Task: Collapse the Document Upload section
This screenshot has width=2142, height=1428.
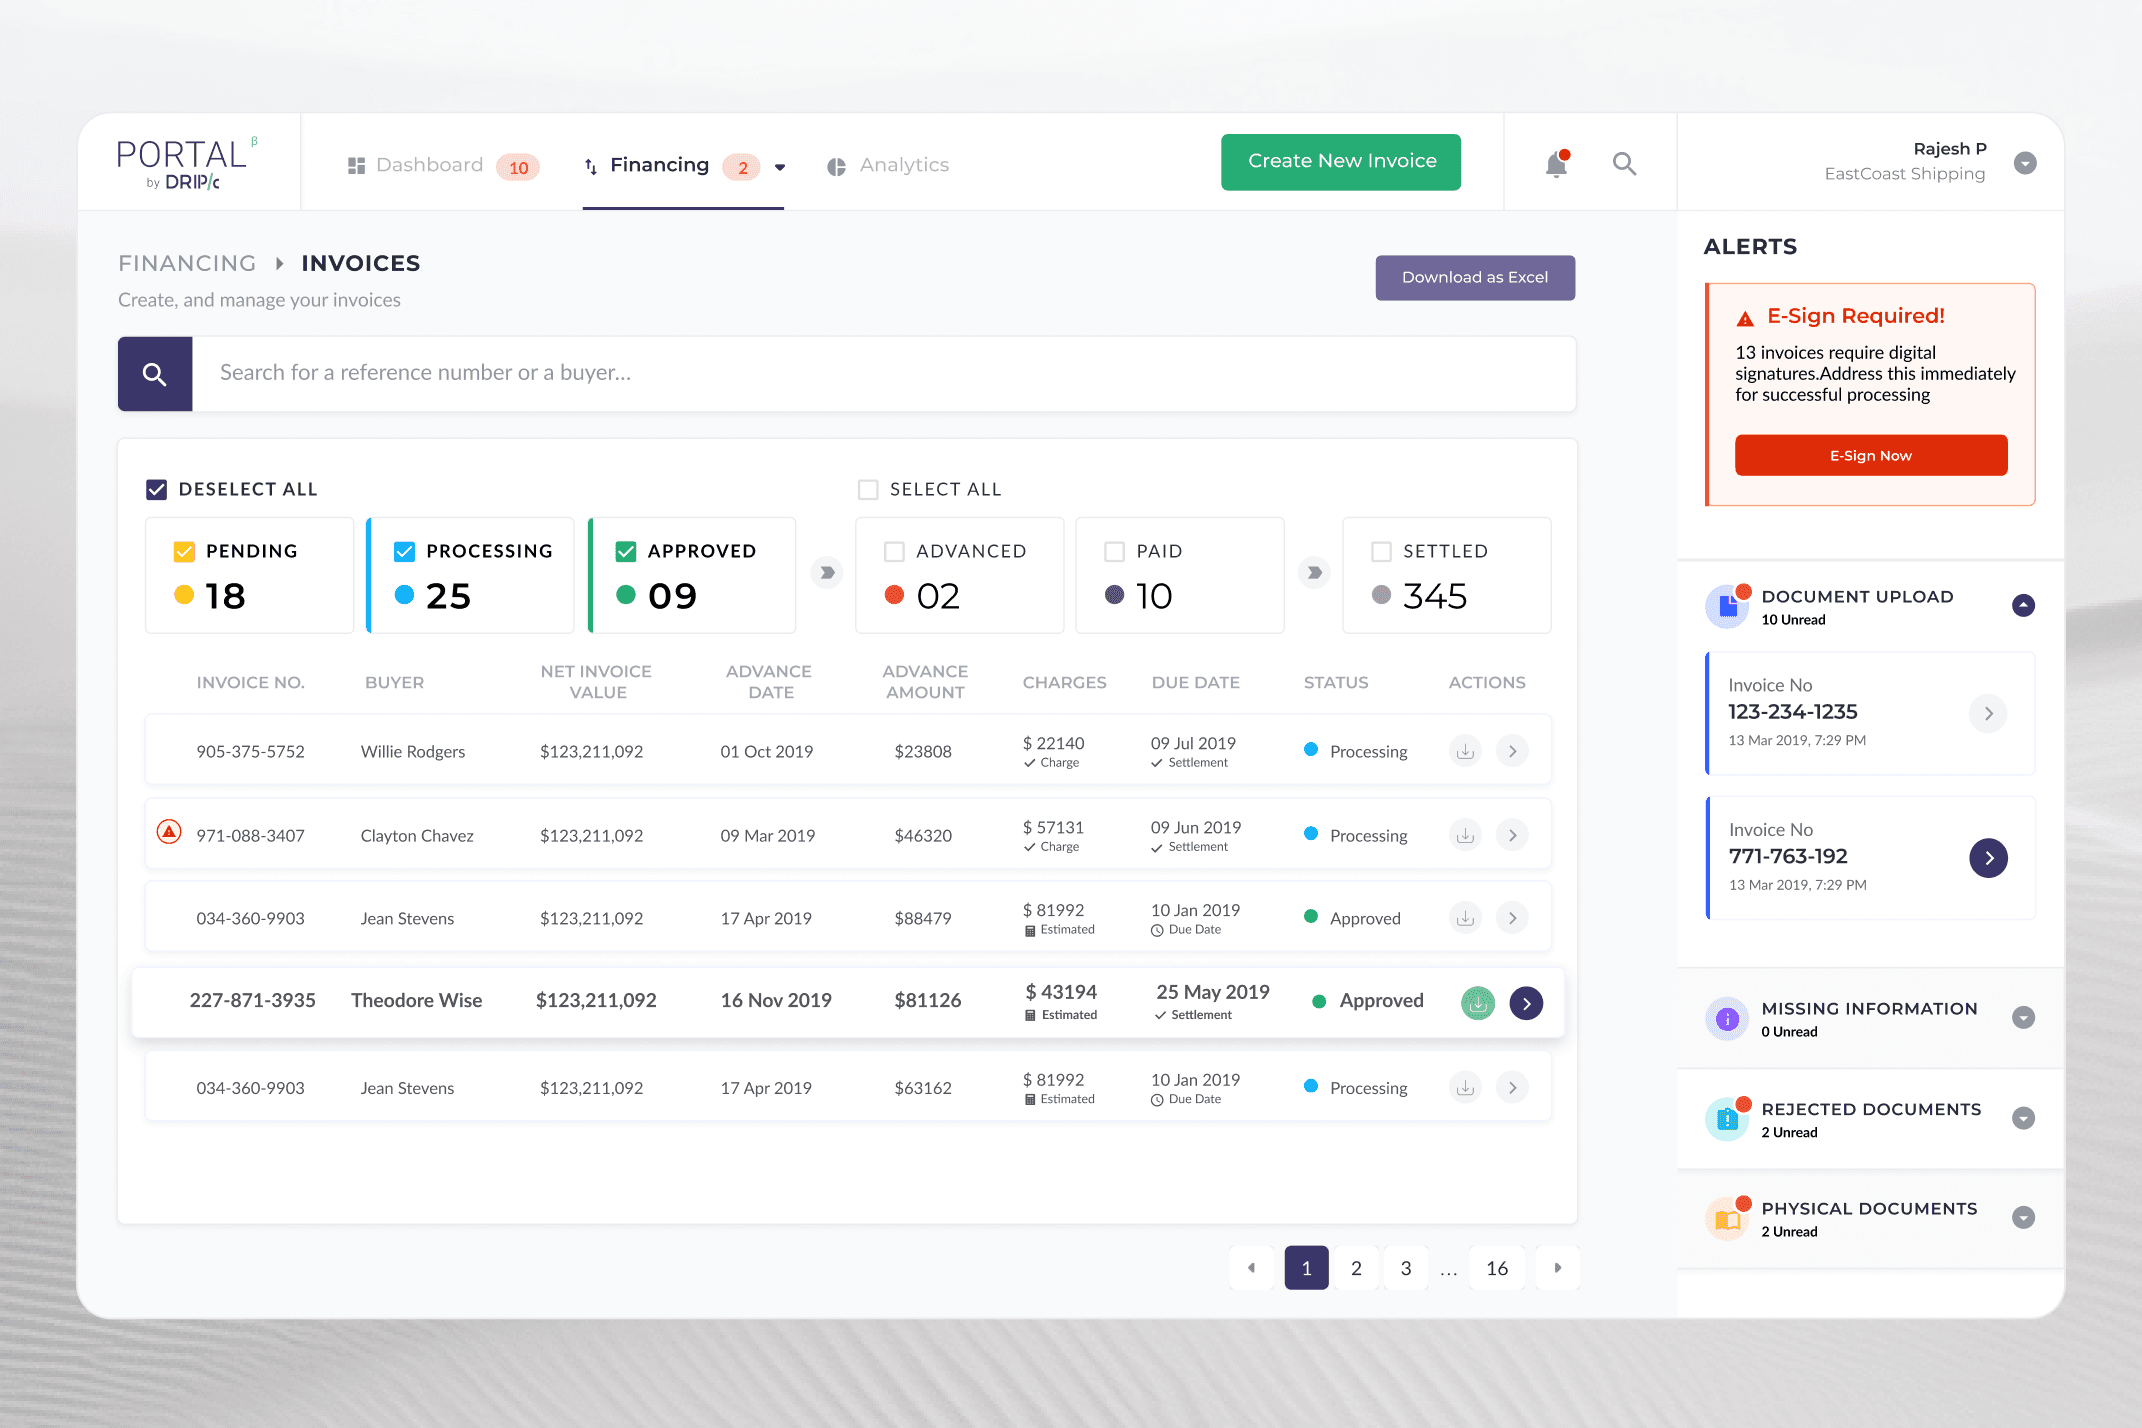Action: click(2023, 605)
